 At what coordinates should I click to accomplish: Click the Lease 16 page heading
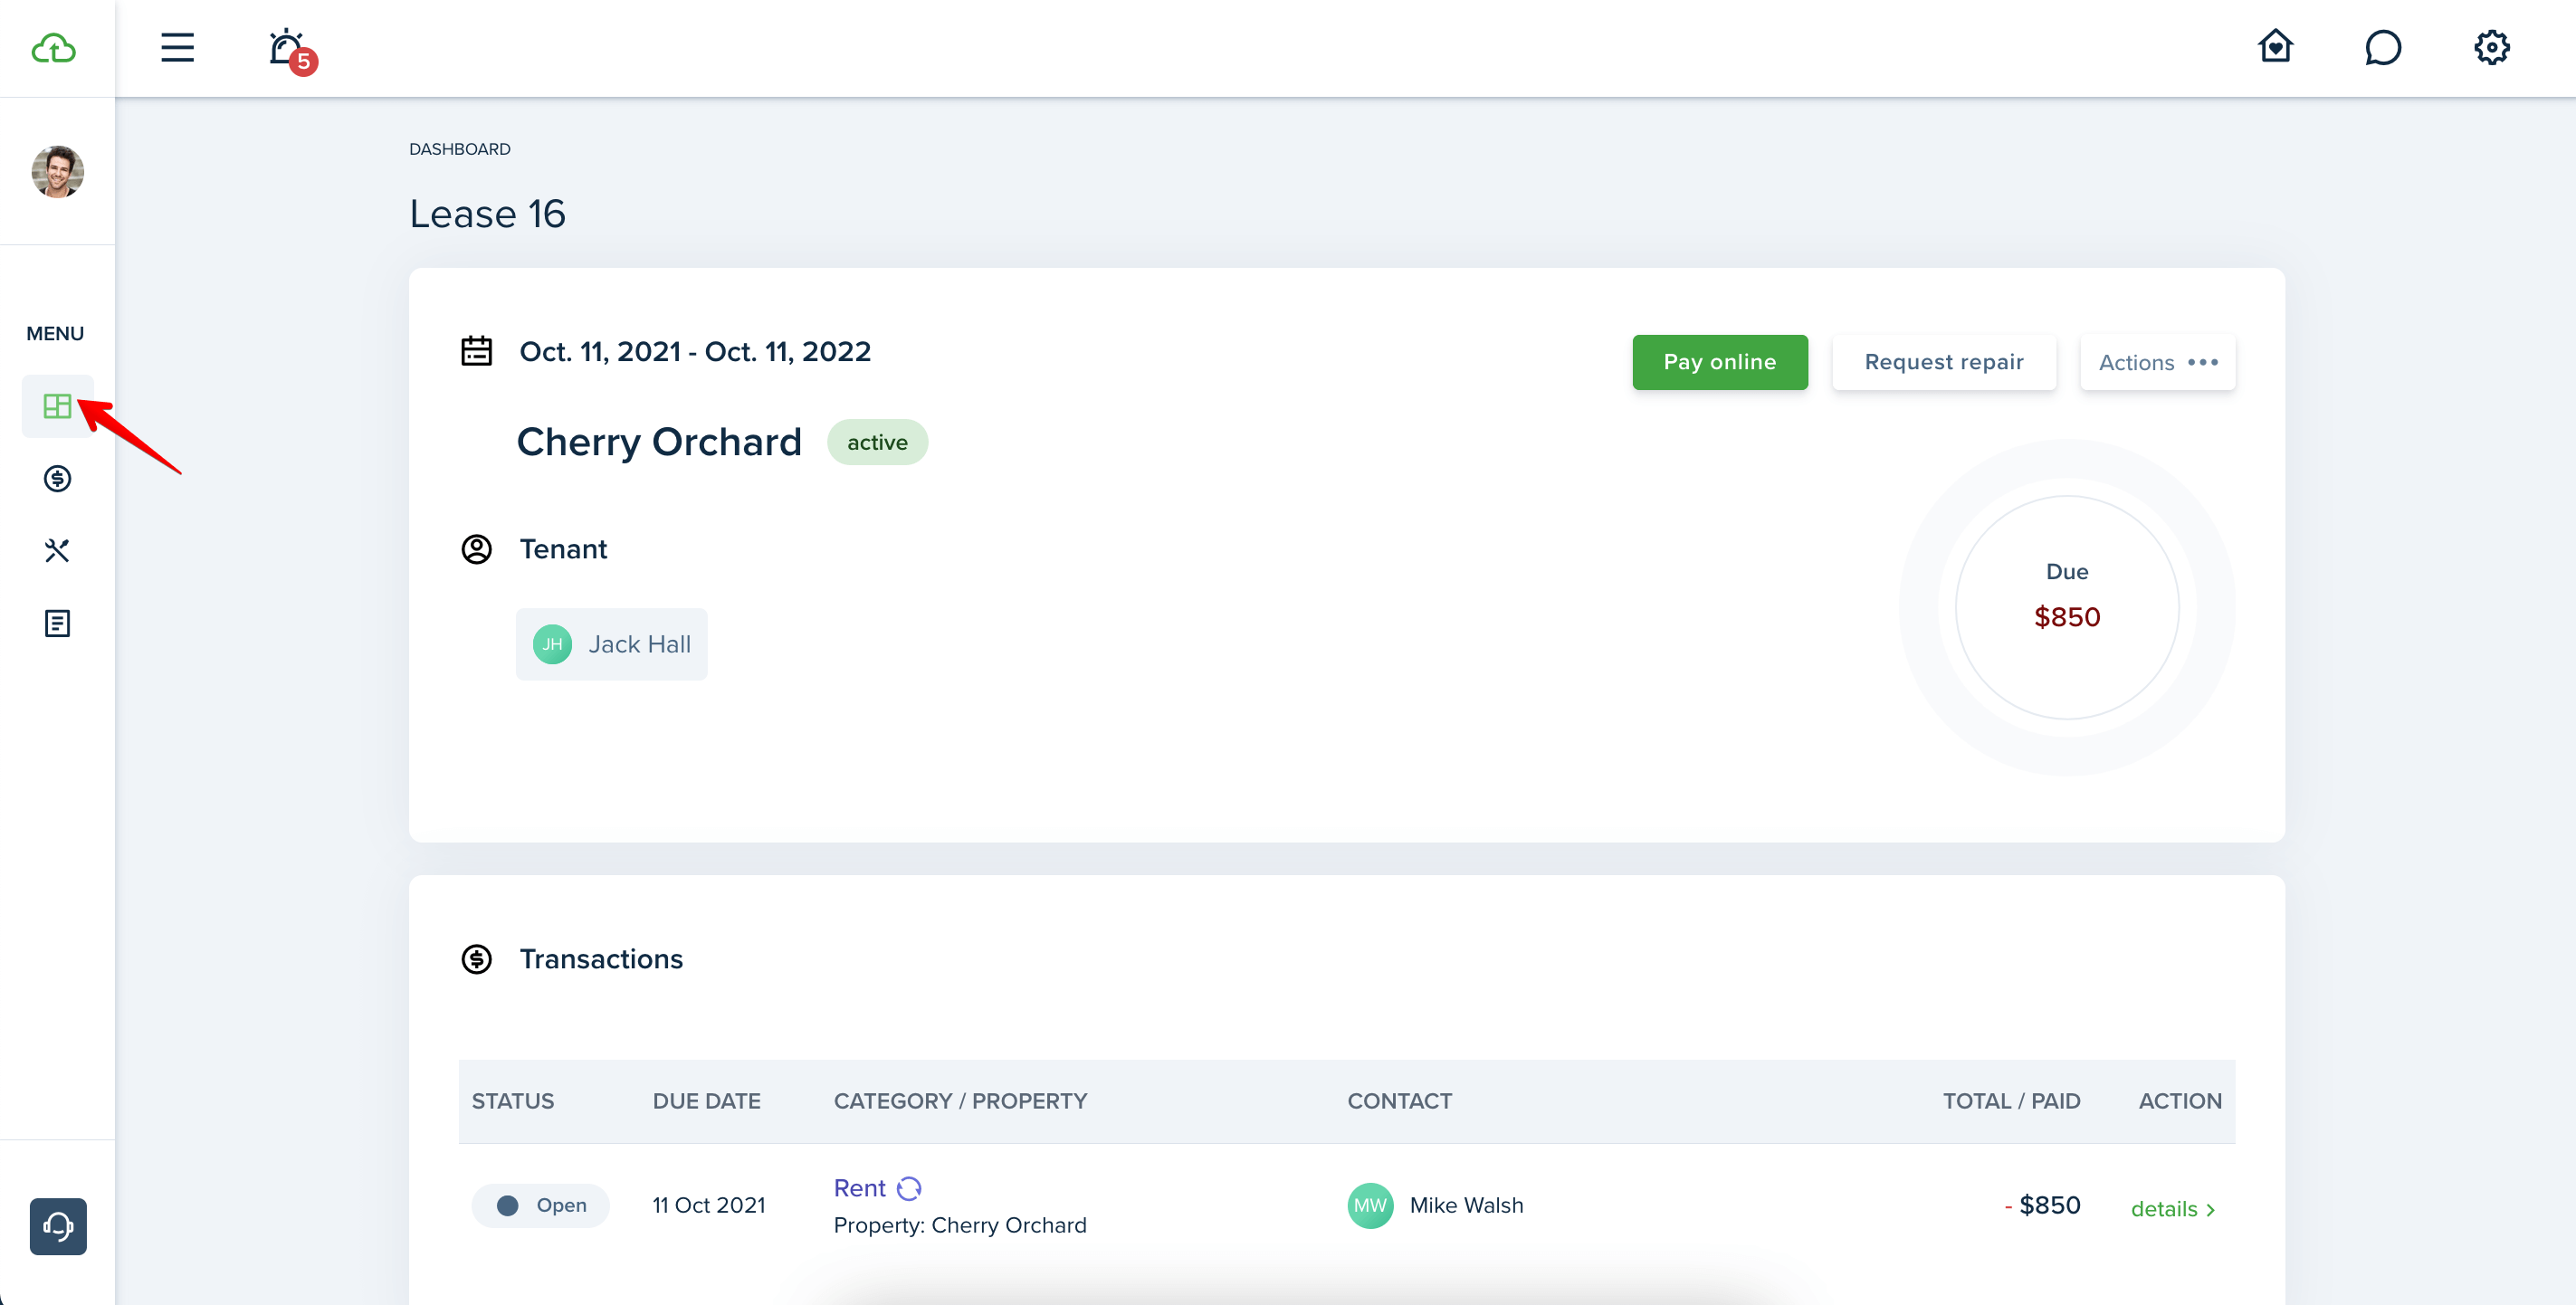[x=488, y=214]
